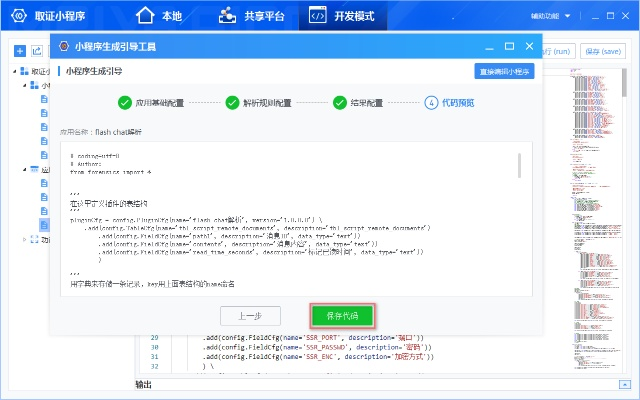Click the 保存 (save) button in main window
640x400 pixels.
pyautogui.click(x=603, y=51)
